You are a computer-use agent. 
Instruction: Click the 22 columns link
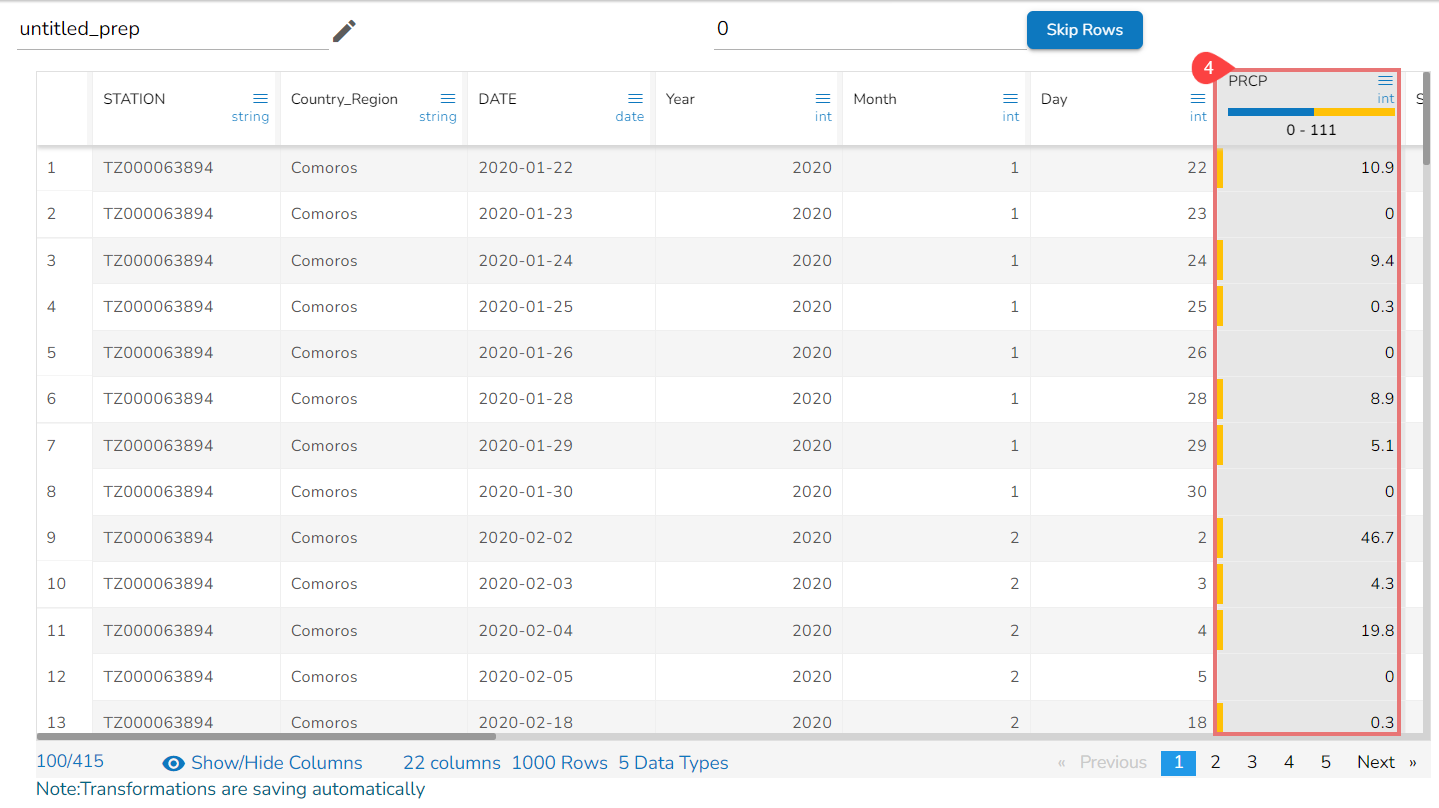451,763
